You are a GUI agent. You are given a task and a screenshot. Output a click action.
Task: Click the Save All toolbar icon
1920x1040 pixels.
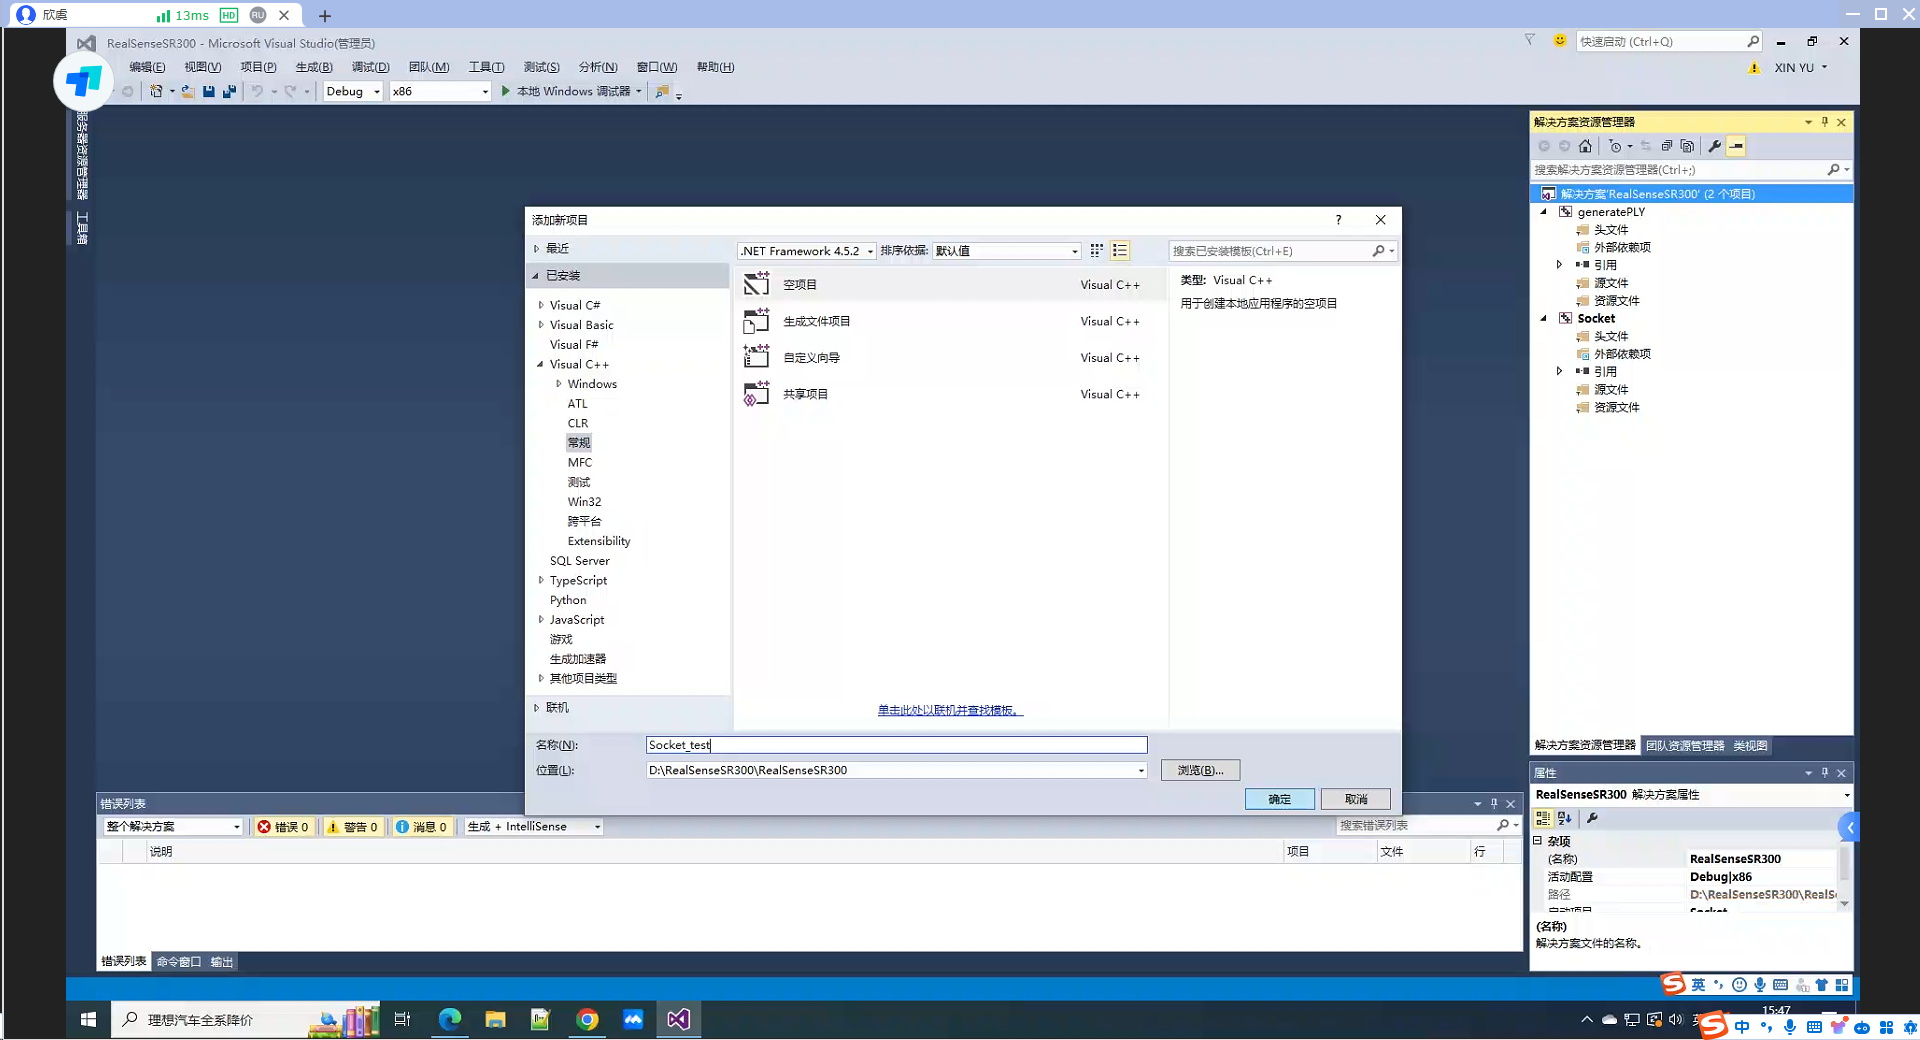(230, 91)
